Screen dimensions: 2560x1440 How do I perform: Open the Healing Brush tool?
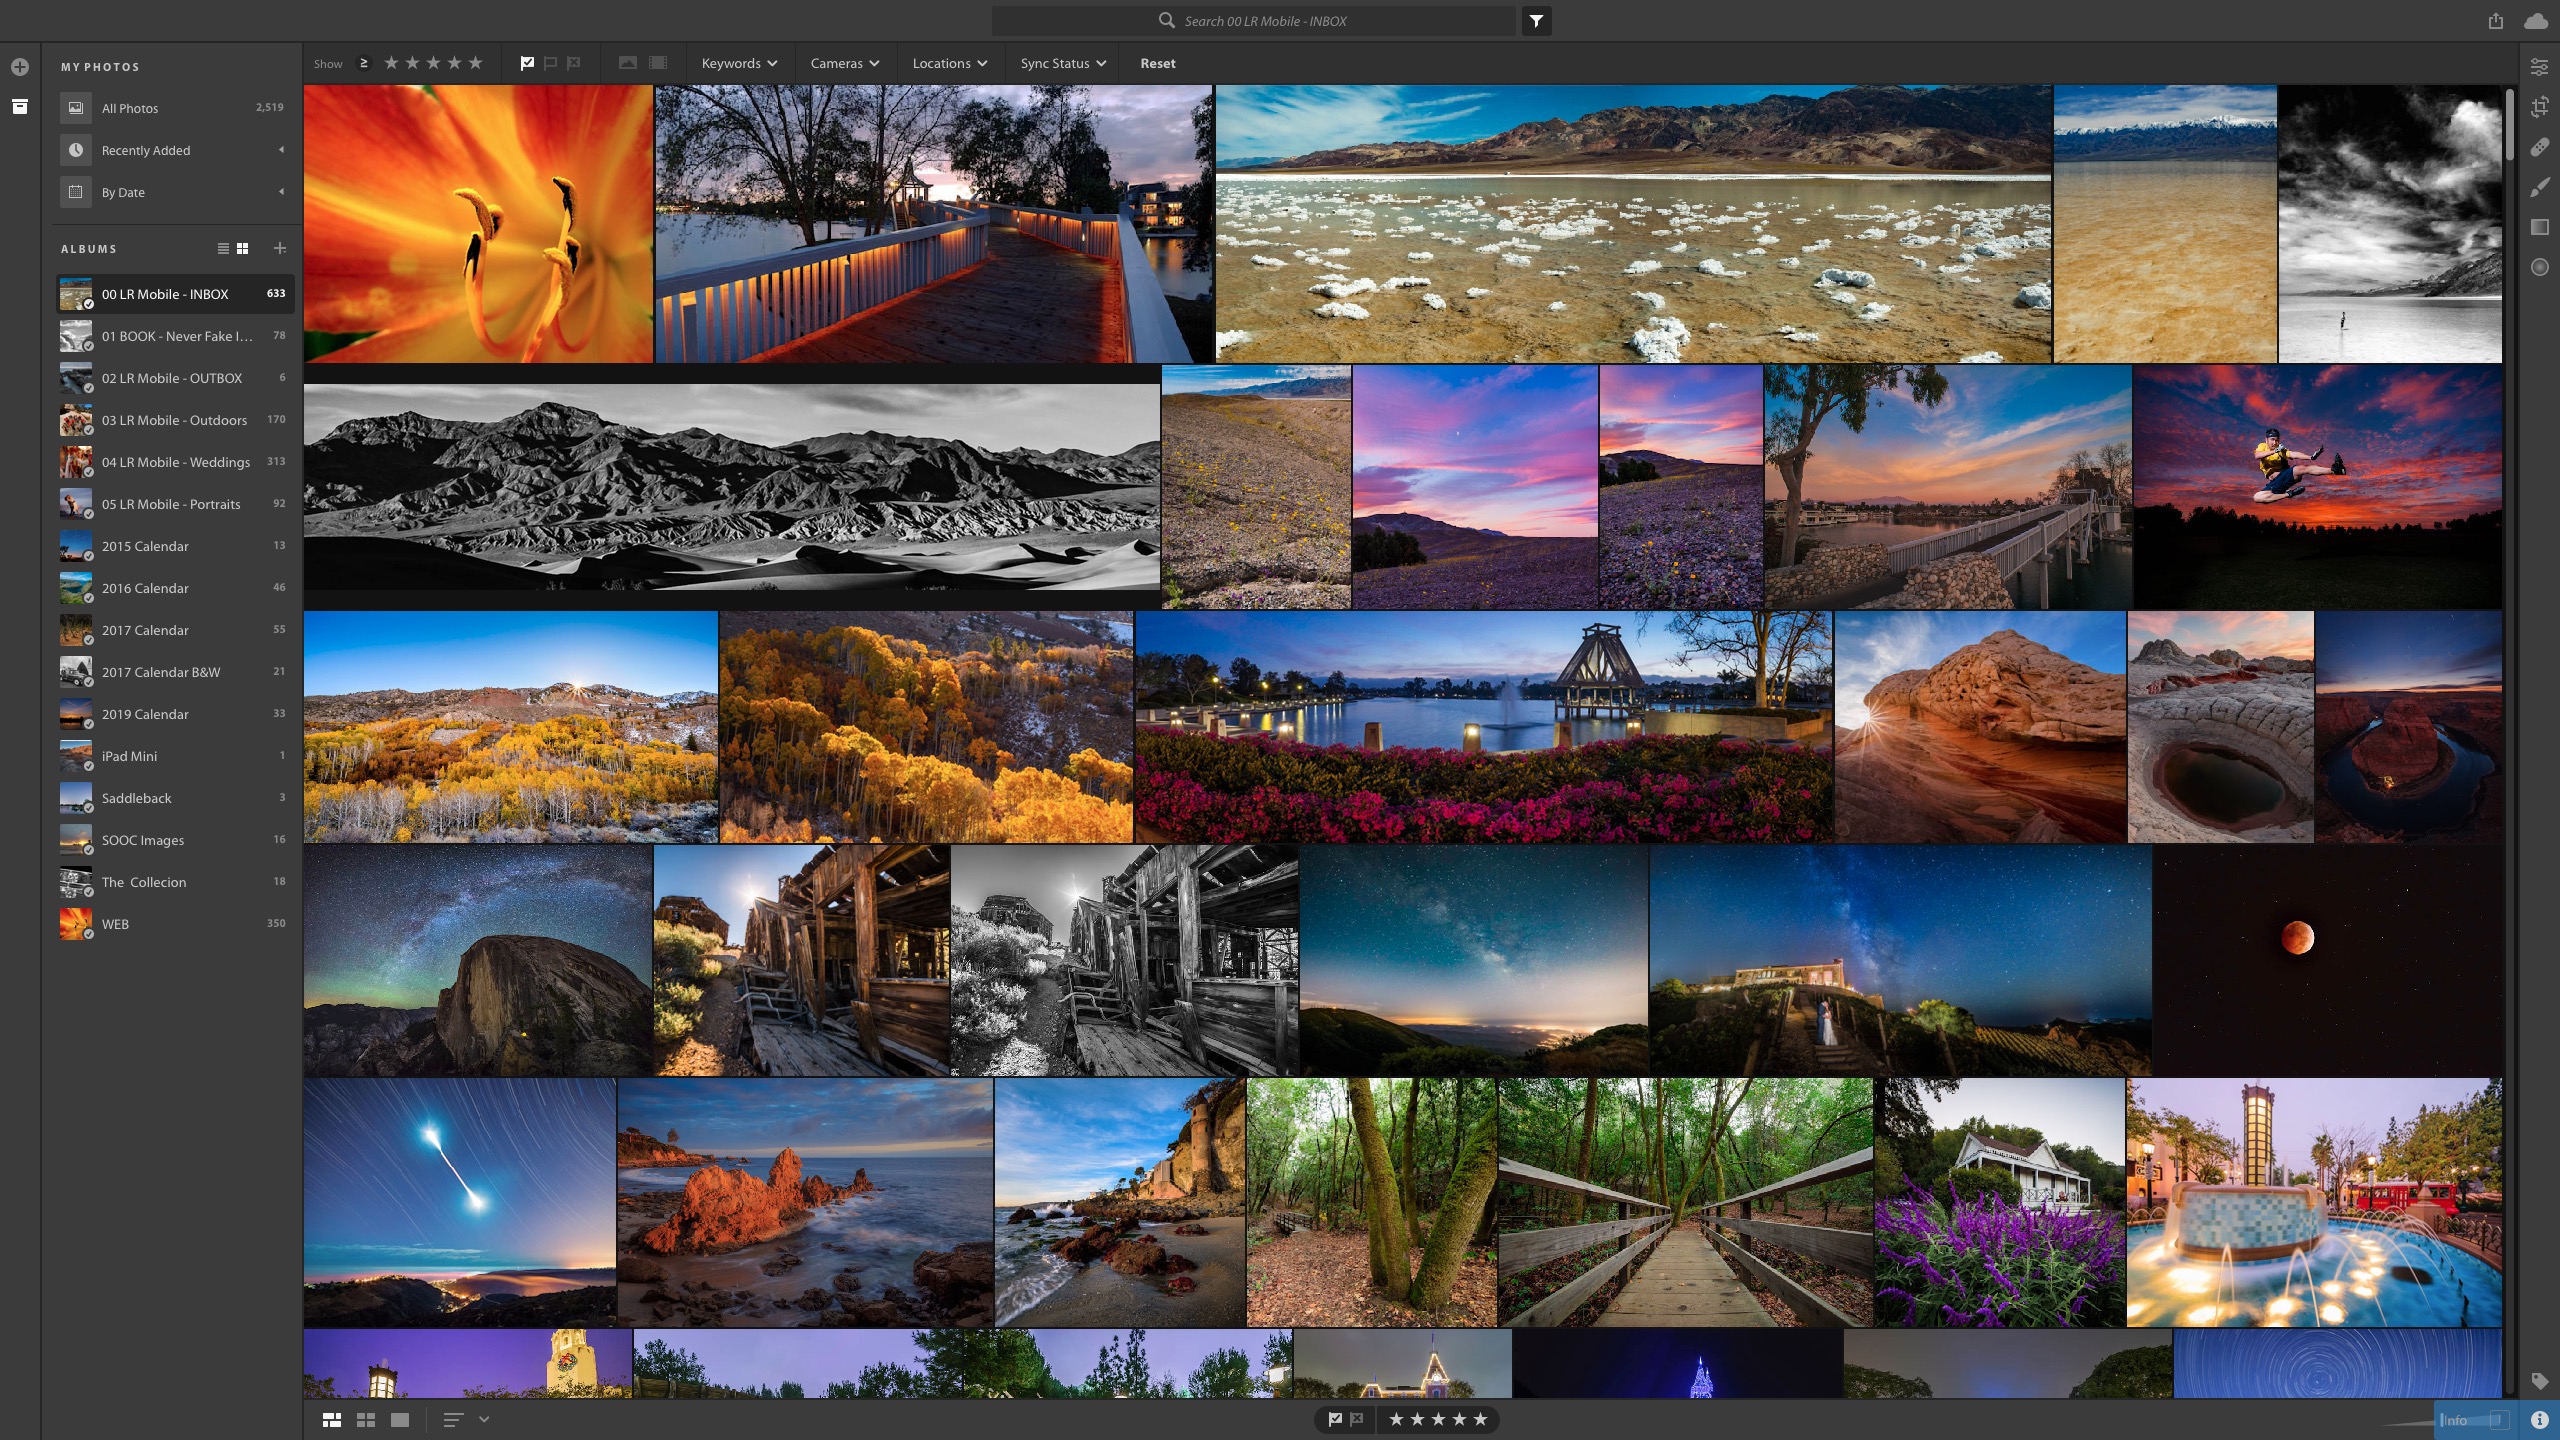tap(2540, 147)
